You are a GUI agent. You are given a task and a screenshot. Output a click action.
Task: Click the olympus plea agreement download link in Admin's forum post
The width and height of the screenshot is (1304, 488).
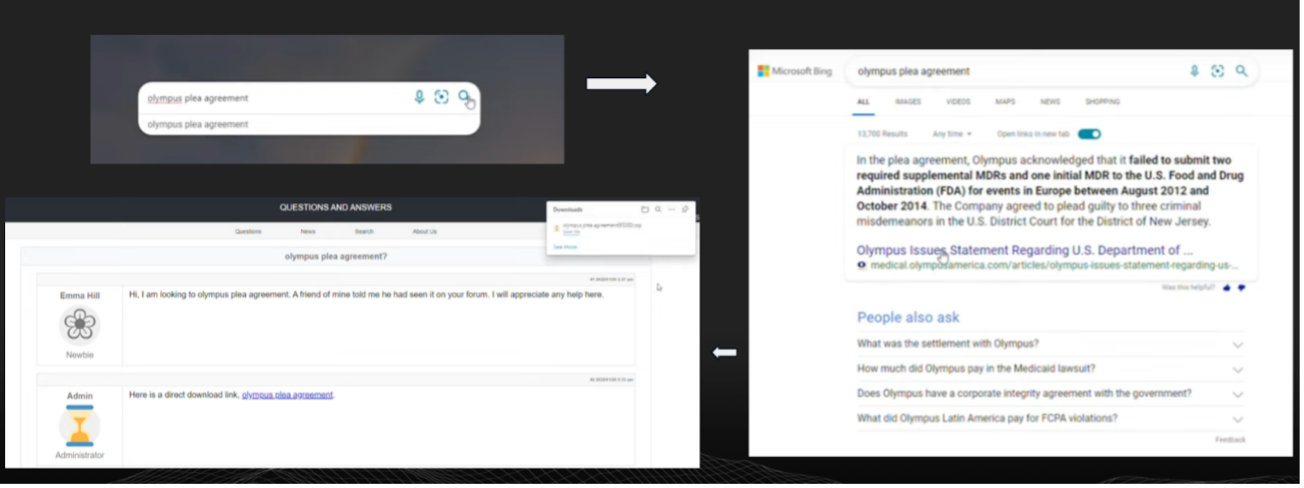(x=287, y=395)
